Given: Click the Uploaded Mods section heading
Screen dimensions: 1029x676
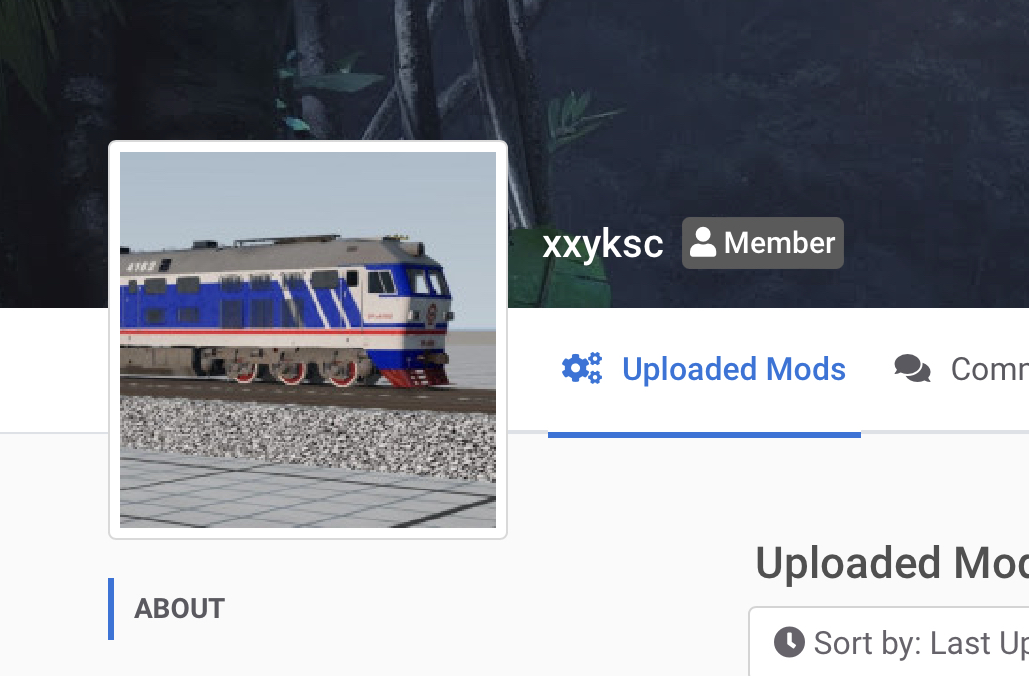Looking at the screenshot, I should 892,563.
